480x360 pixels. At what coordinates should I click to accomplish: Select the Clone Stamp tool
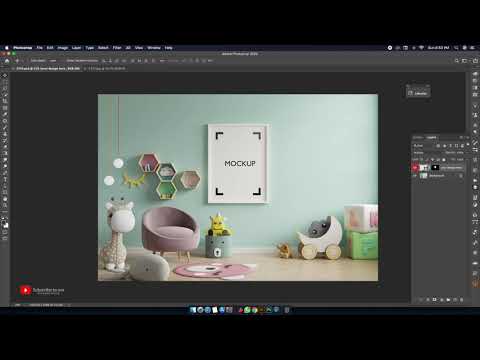[5, 134]
